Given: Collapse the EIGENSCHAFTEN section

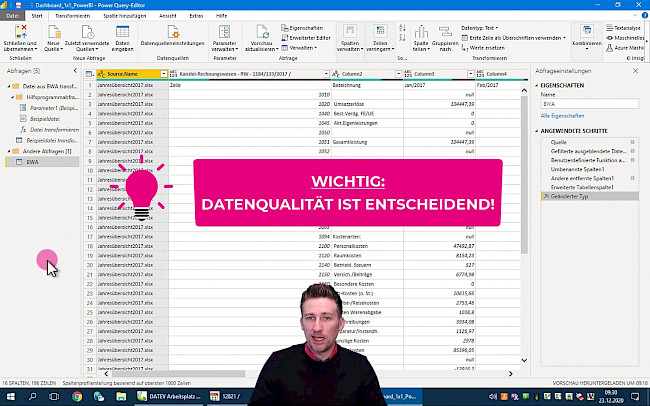Looking at the screenshot, I should [x=537, y=85].
